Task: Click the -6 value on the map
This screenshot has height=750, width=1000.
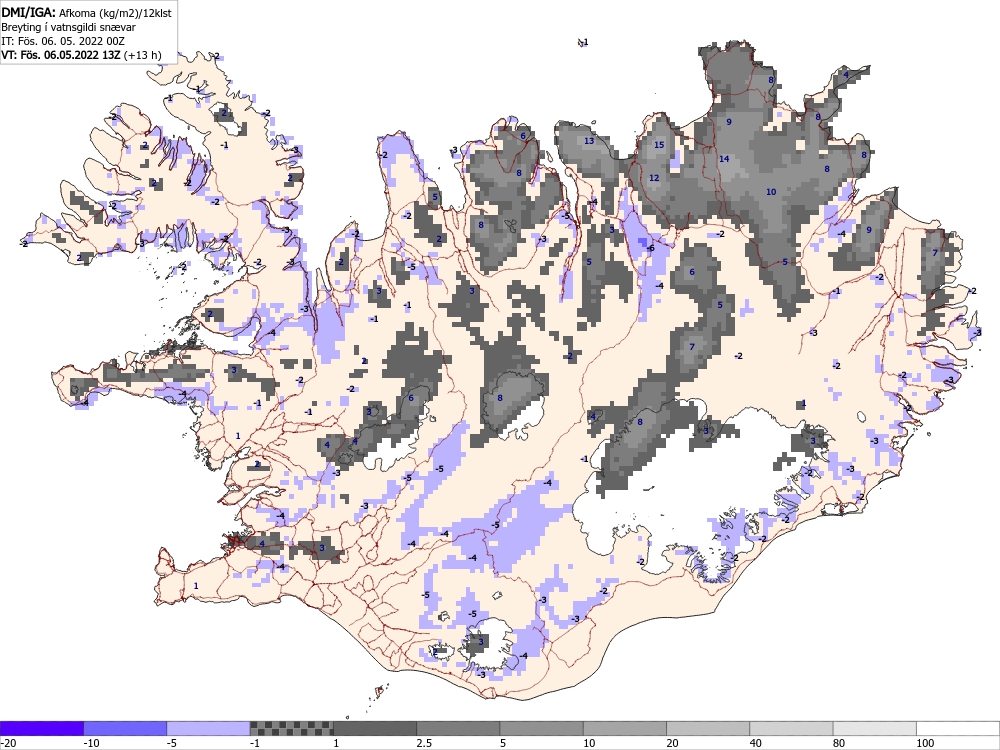Action: pyautogui.click(x=650, y=248)
